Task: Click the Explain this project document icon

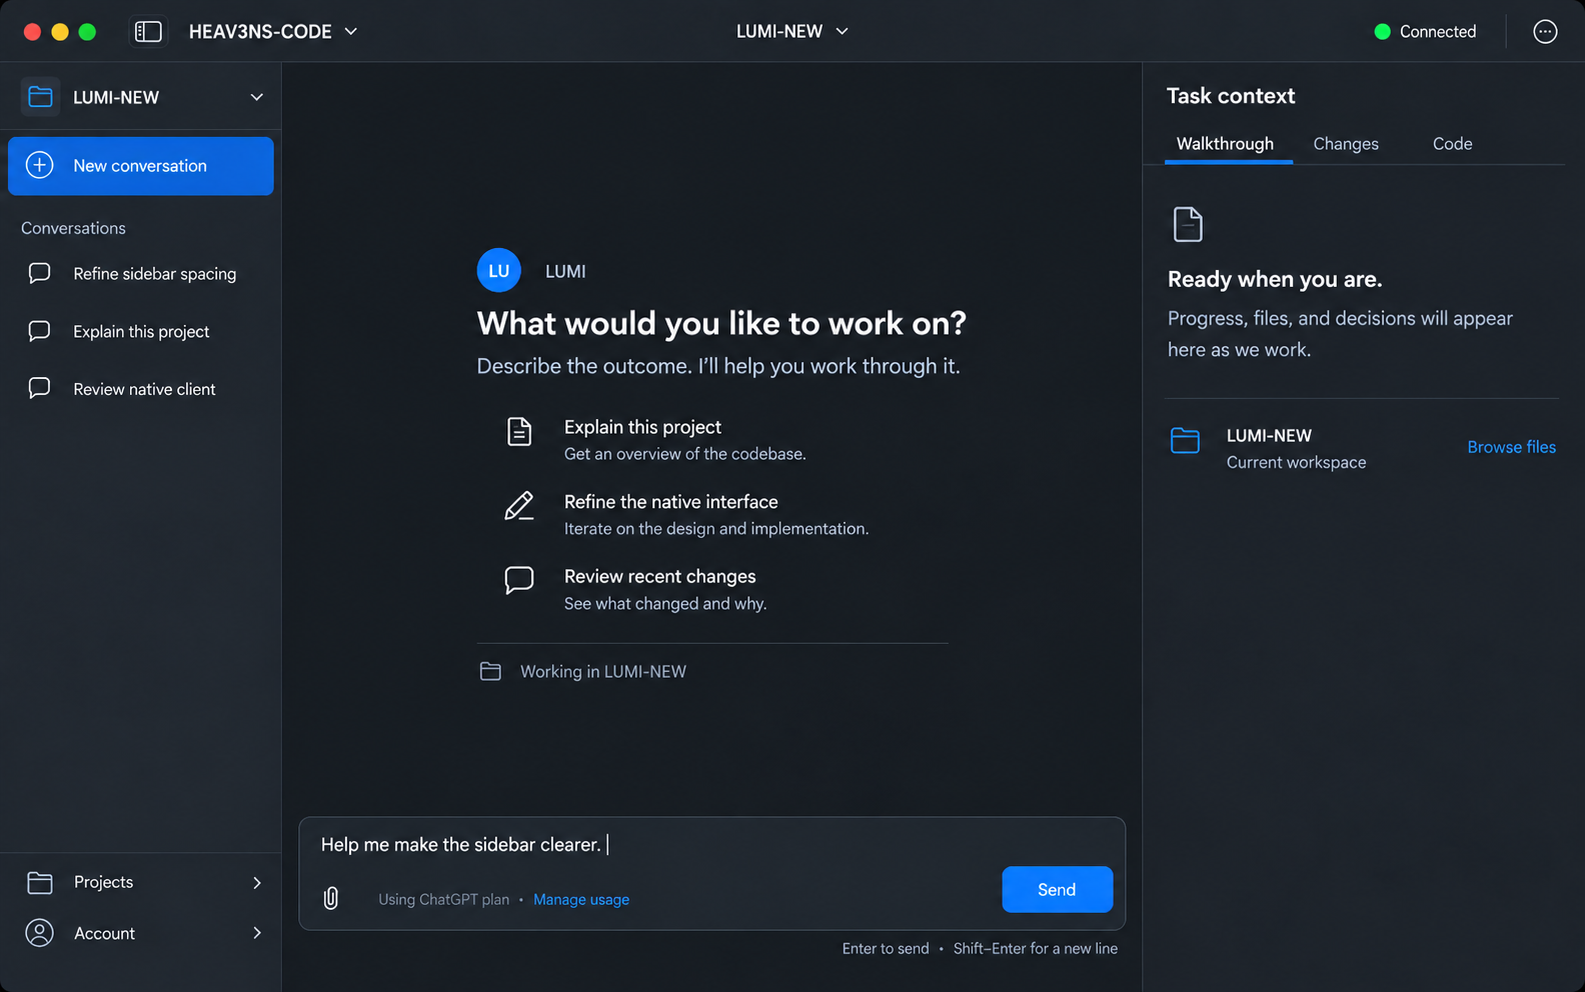Action: click(519, 432)
